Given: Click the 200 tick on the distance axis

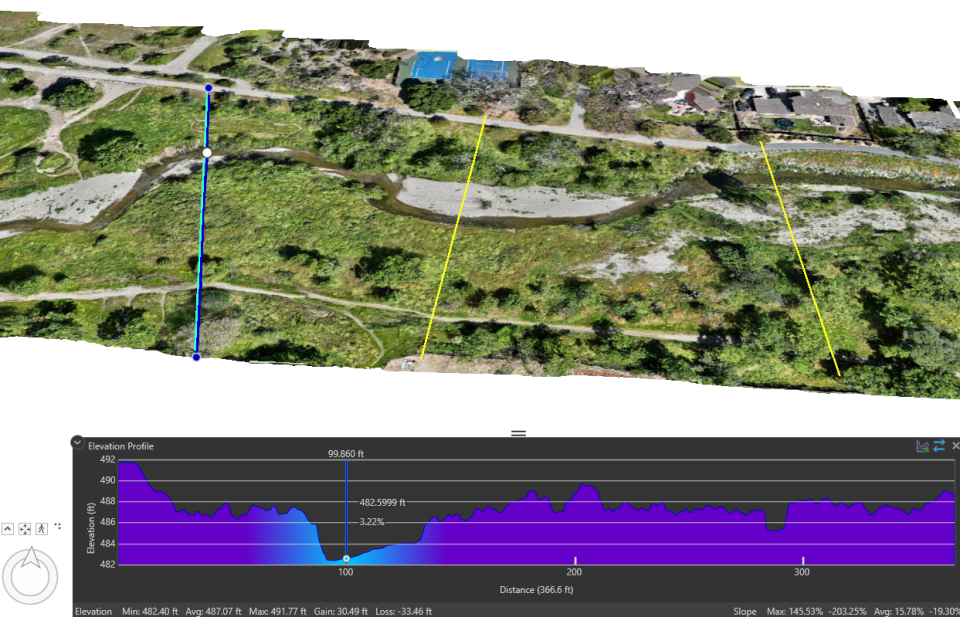Looking at the screenshot, I should tap(574, 572).
